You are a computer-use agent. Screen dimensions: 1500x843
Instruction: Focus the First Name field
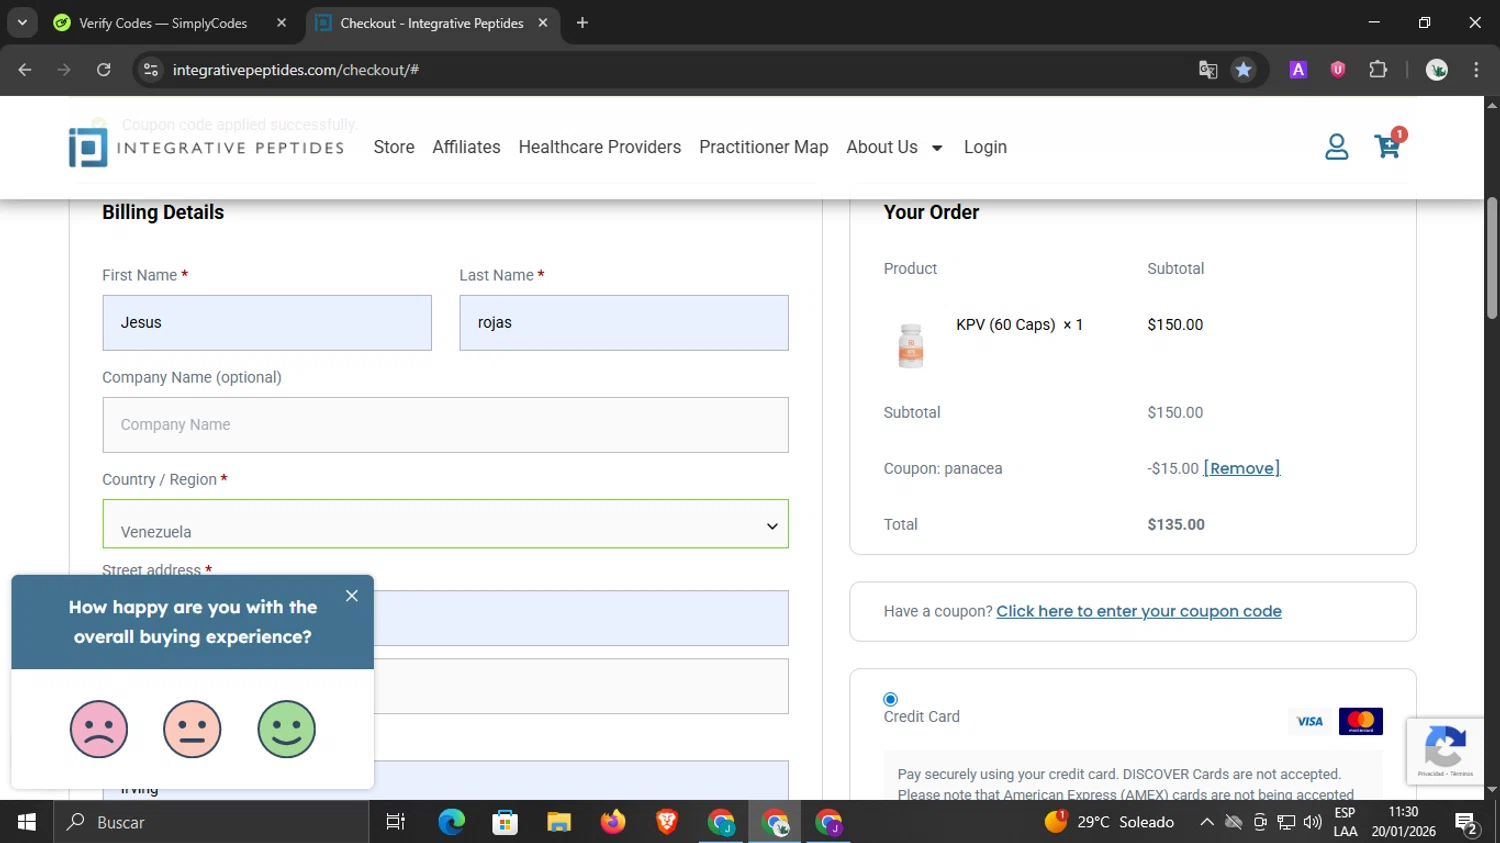(267, 323)
